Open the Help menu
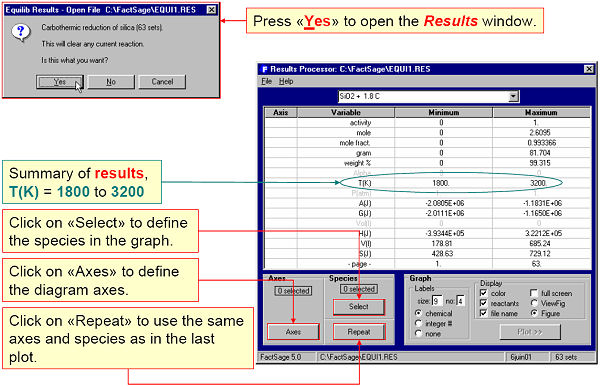 (286, 81)
